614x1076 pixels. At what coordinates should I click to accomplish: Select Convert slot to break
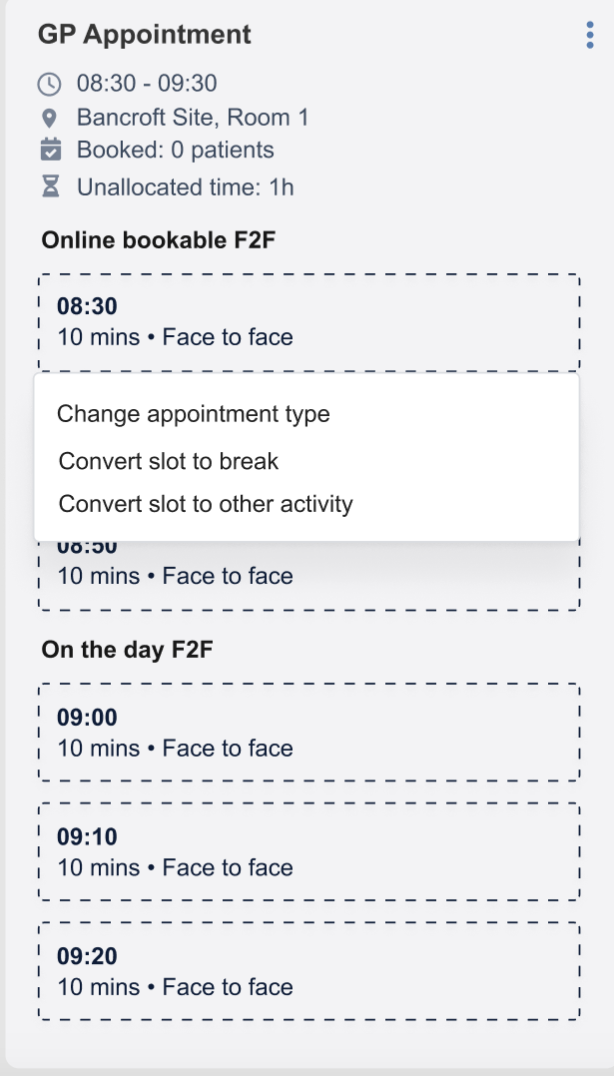(x=168, y=461)
